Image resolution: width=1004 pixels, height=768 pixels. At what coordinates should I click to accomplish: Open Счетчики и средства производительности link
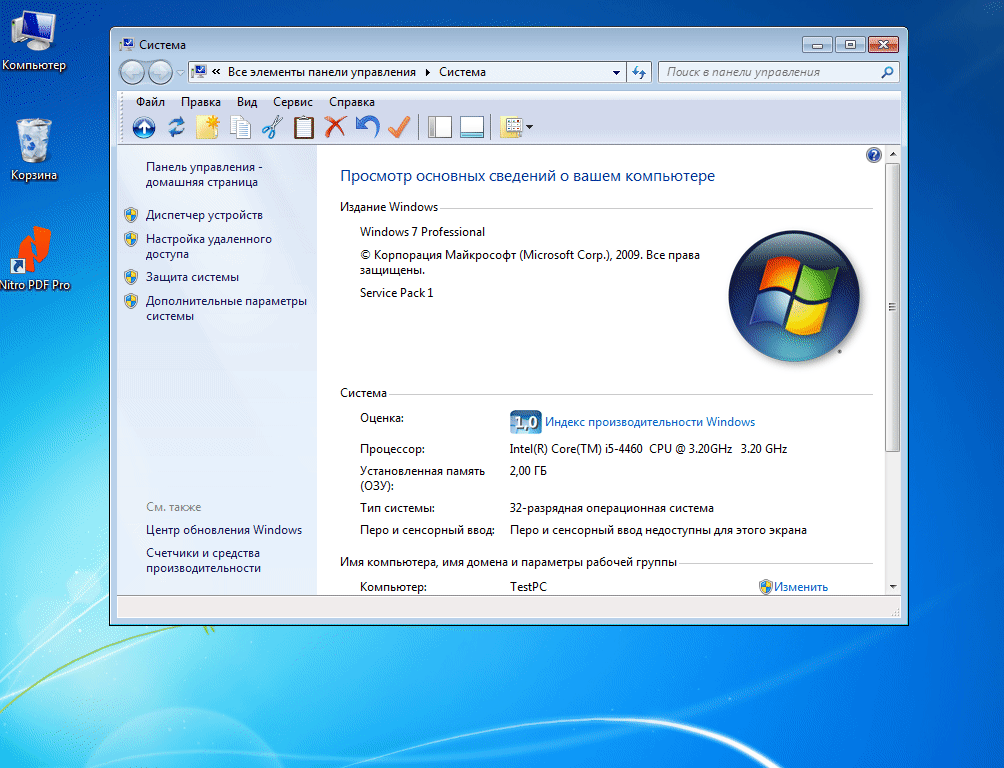[x=203, y=560]
